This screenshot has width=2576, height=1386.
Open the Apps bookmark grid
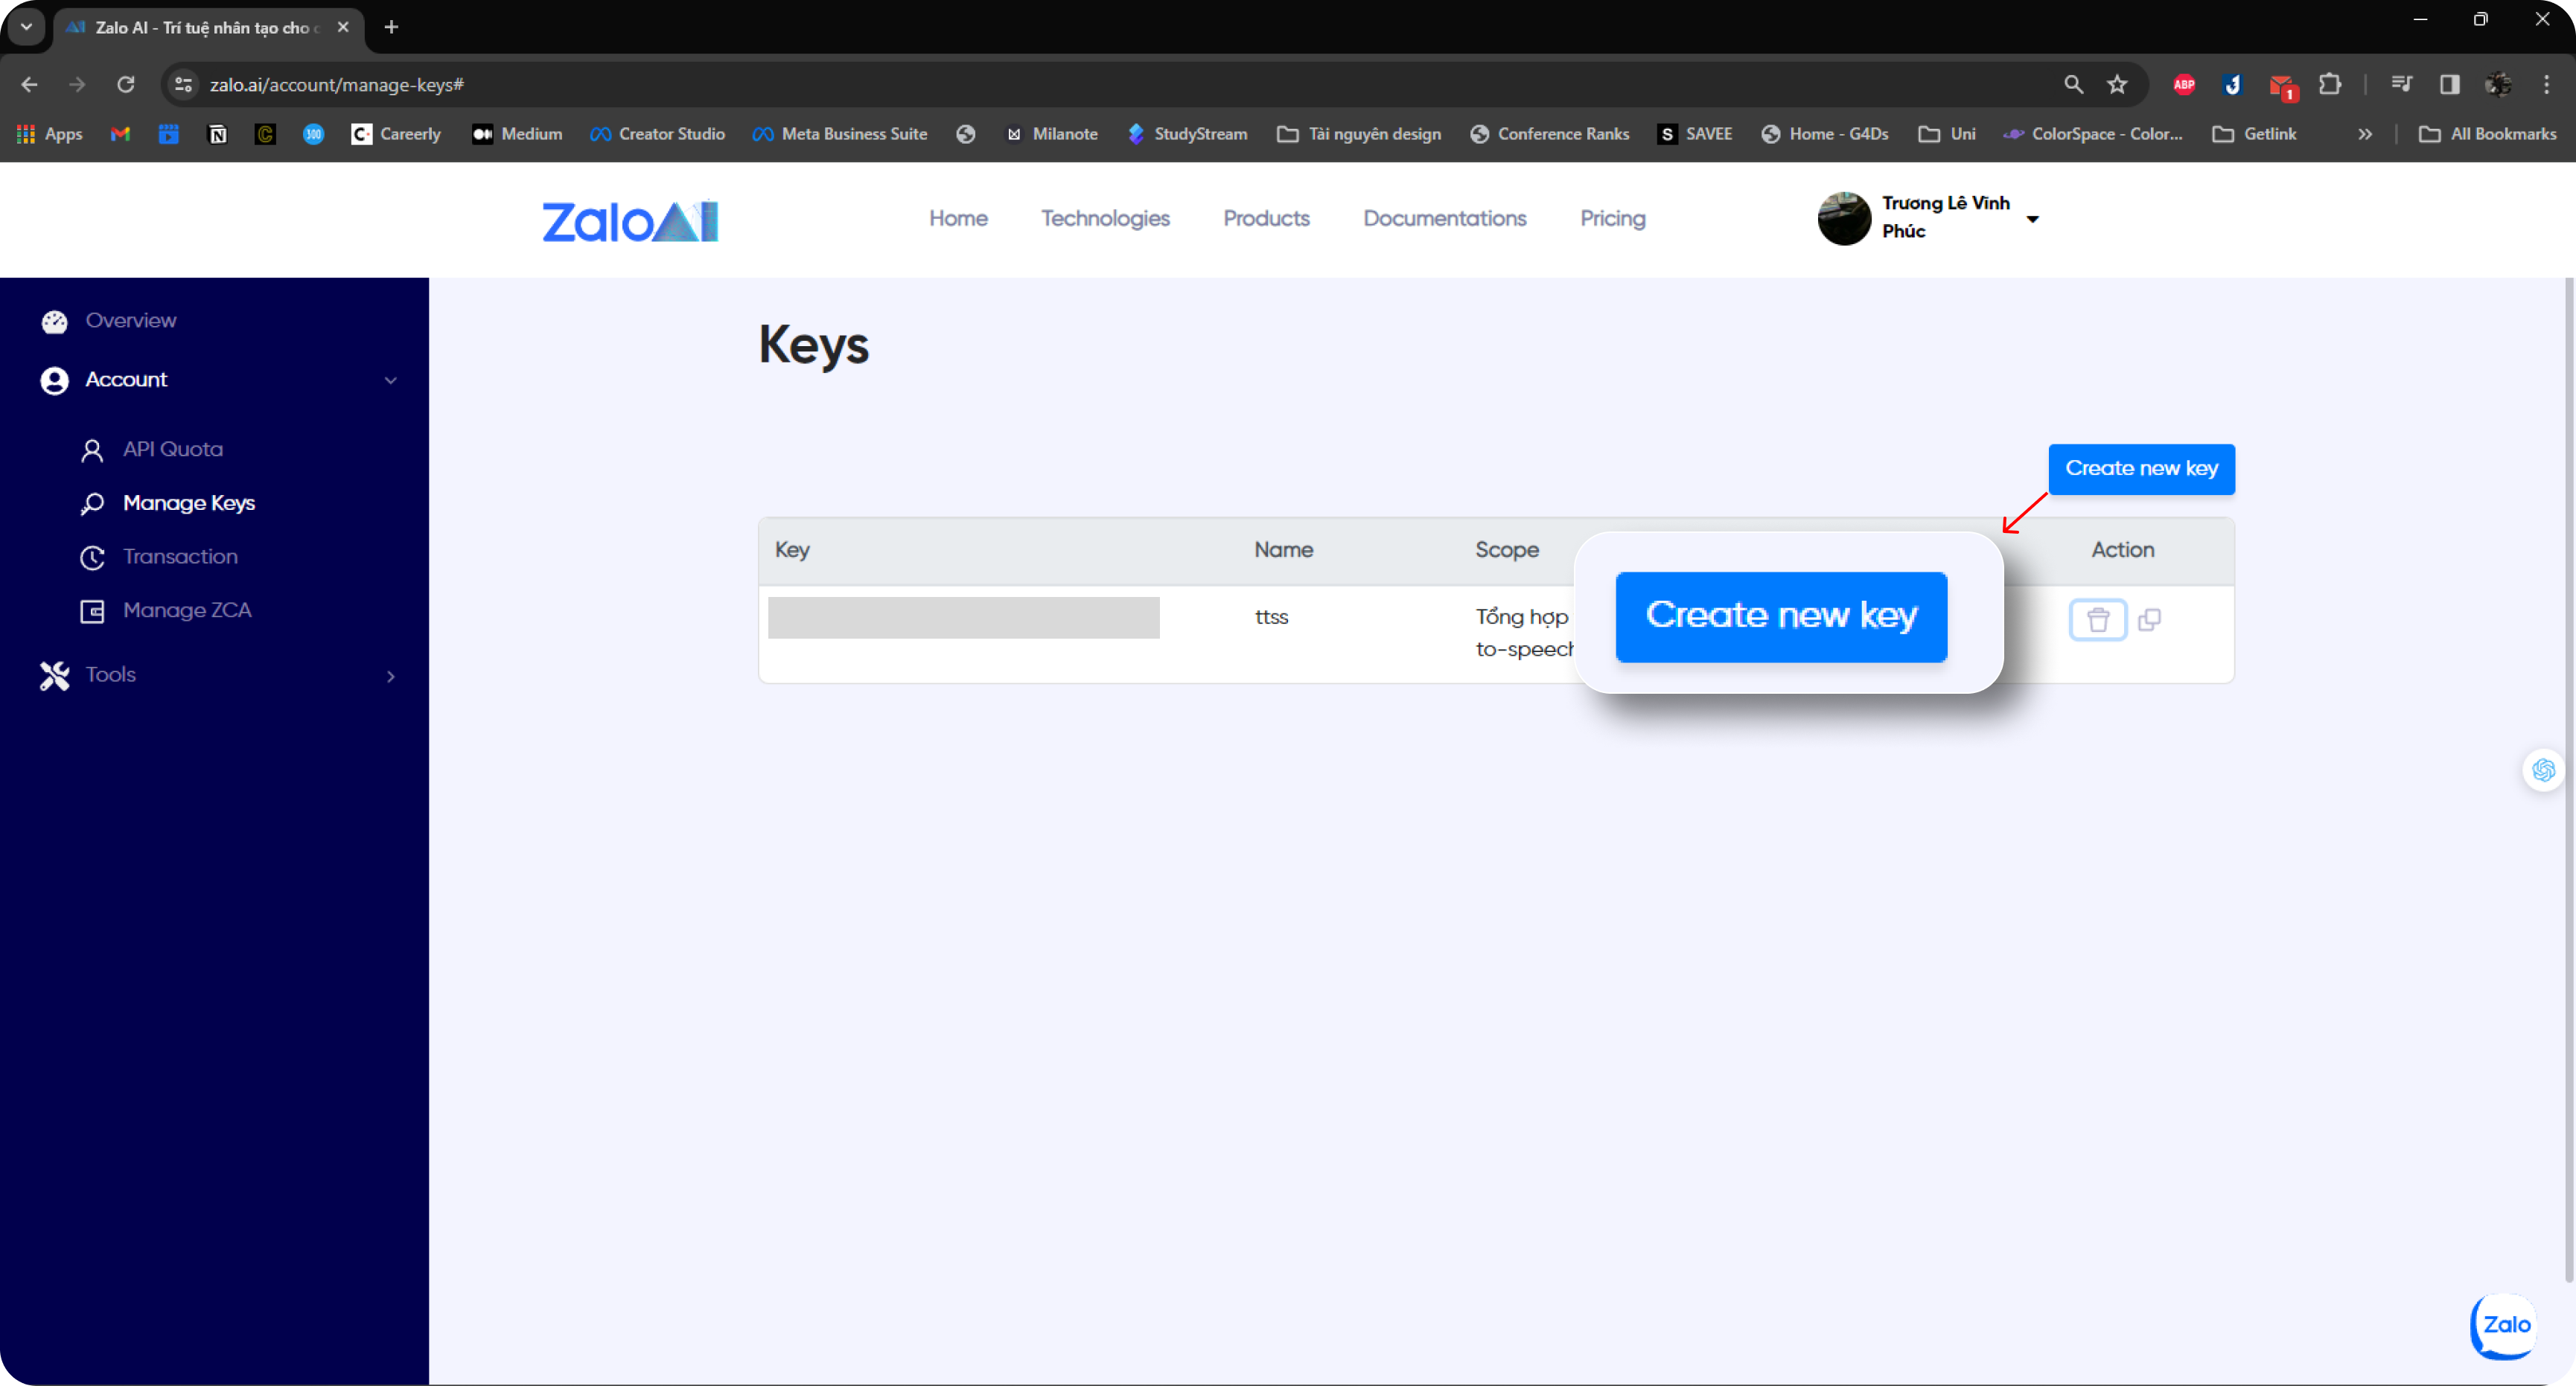coord(50,134)
